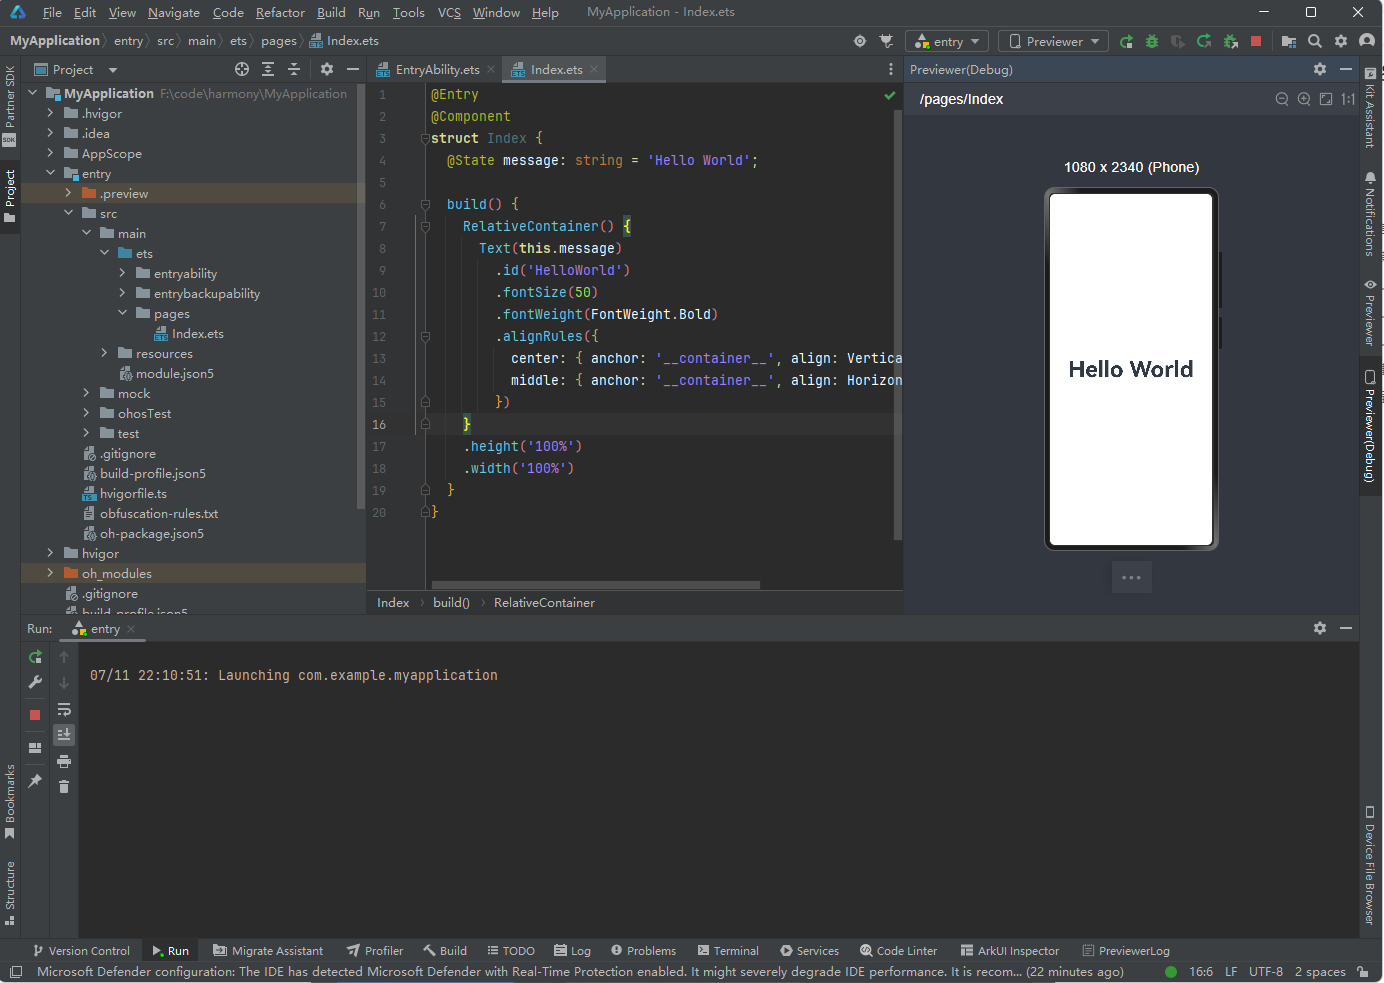1384x983 pixels.
Task: Select Index.ets in the project tree
Action: [x=197, y=334]
